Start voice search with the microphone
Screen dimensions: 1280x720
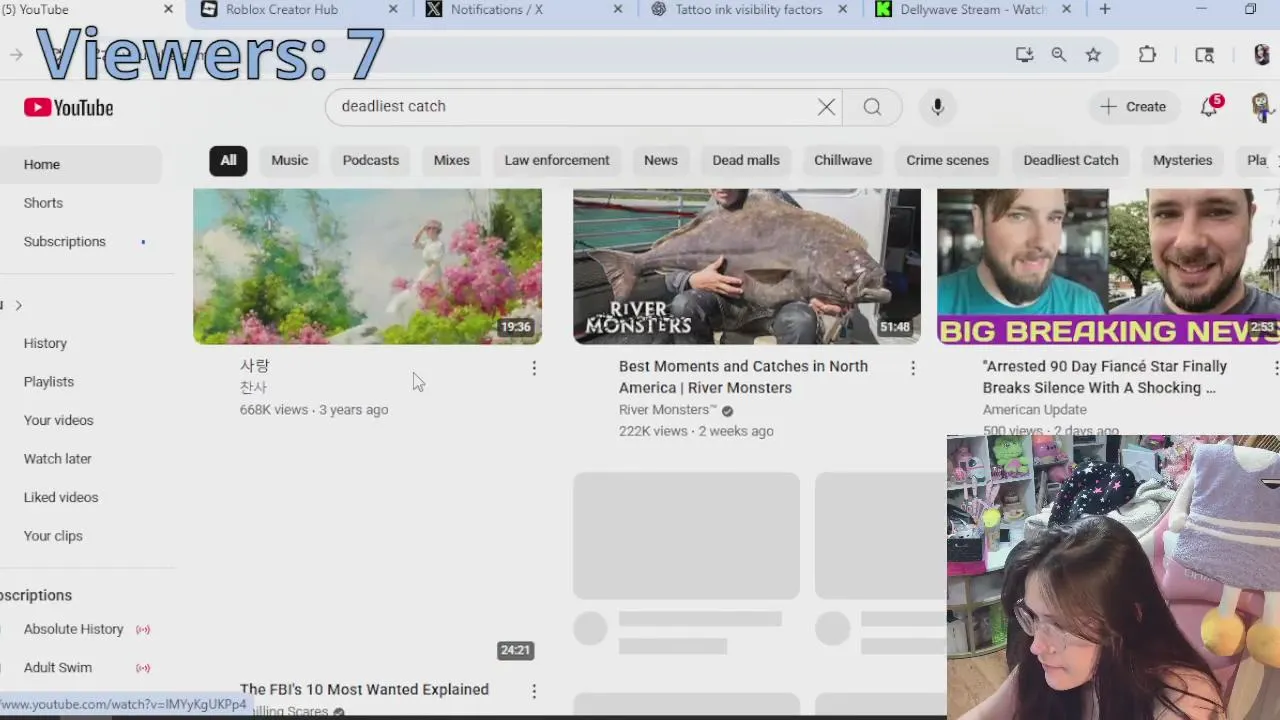937,107
